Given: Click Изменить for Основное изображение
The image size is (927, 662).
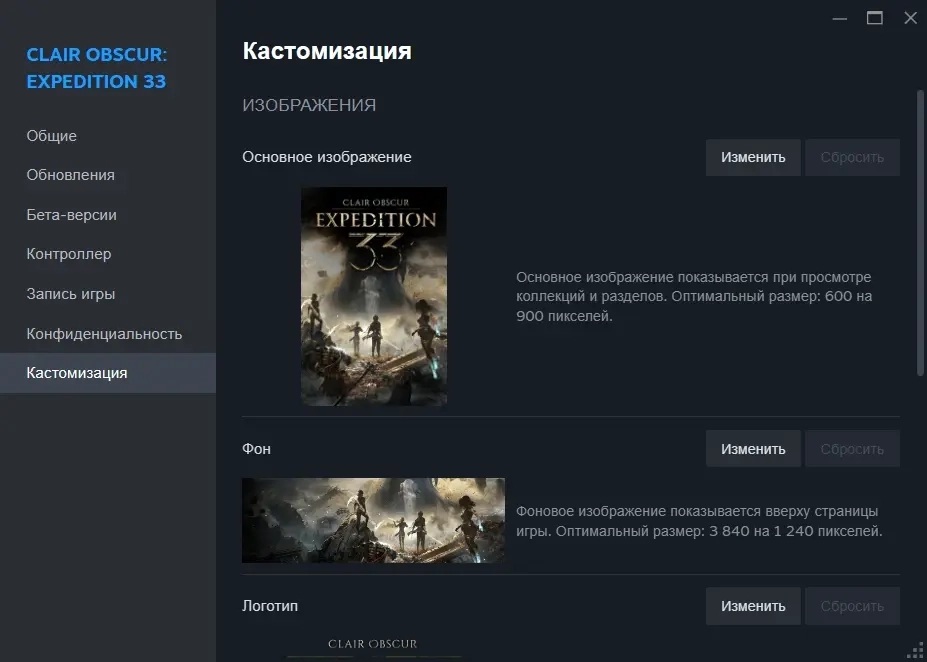Looking at the screenshot, I should pos(753,157).
